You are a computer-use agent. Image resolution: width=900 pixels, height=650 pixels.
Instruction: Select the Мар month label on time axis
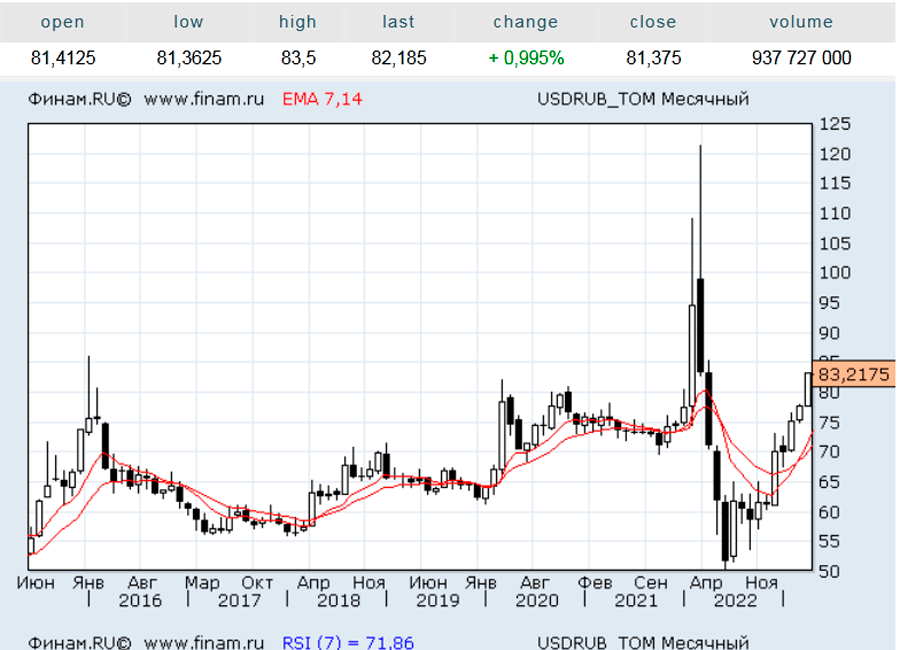202,582
